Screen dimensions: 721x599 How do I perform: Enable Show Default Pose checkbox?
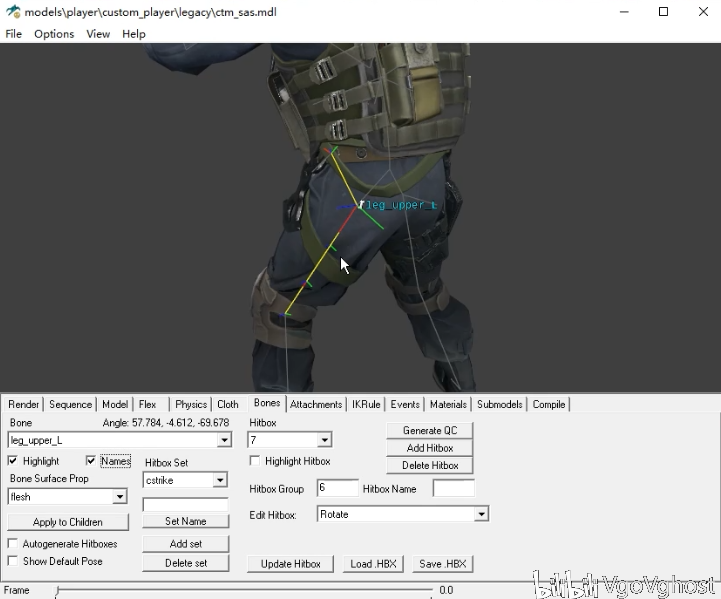pyautogui.click(x=13, y=561)
